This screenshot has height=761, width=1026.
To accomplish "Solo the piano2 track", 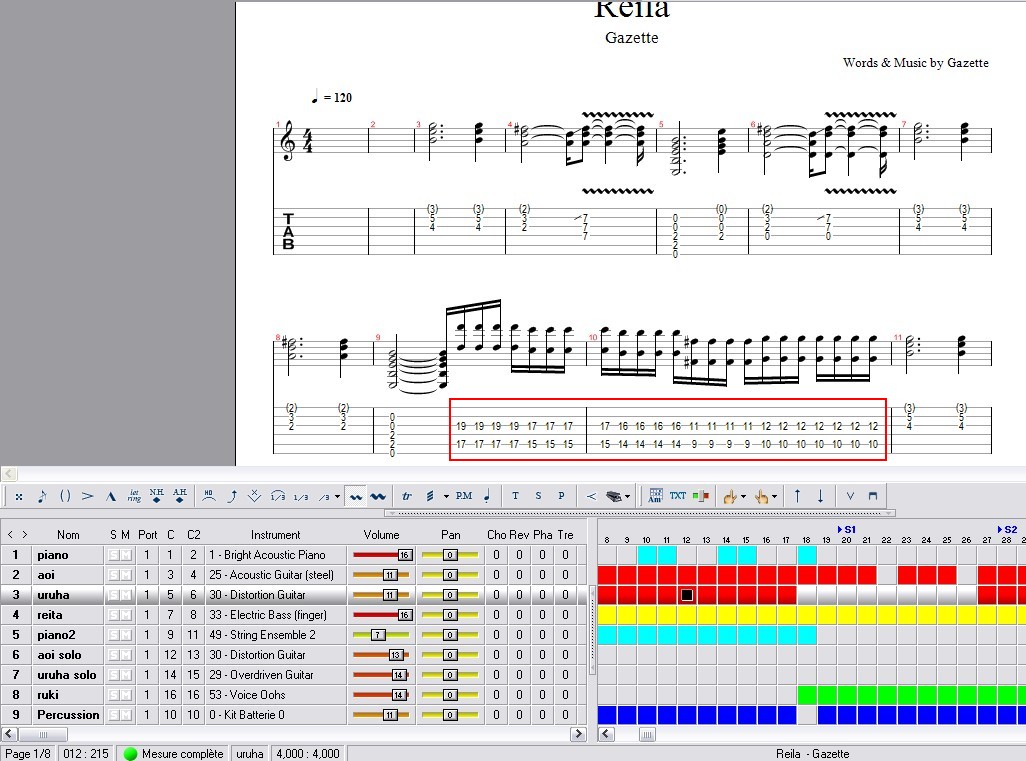I will click(x=114, y=635).
